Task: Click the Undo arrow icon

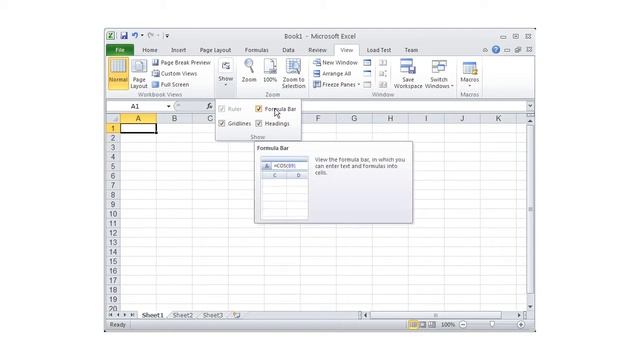Action: click(x=135, y=36)
